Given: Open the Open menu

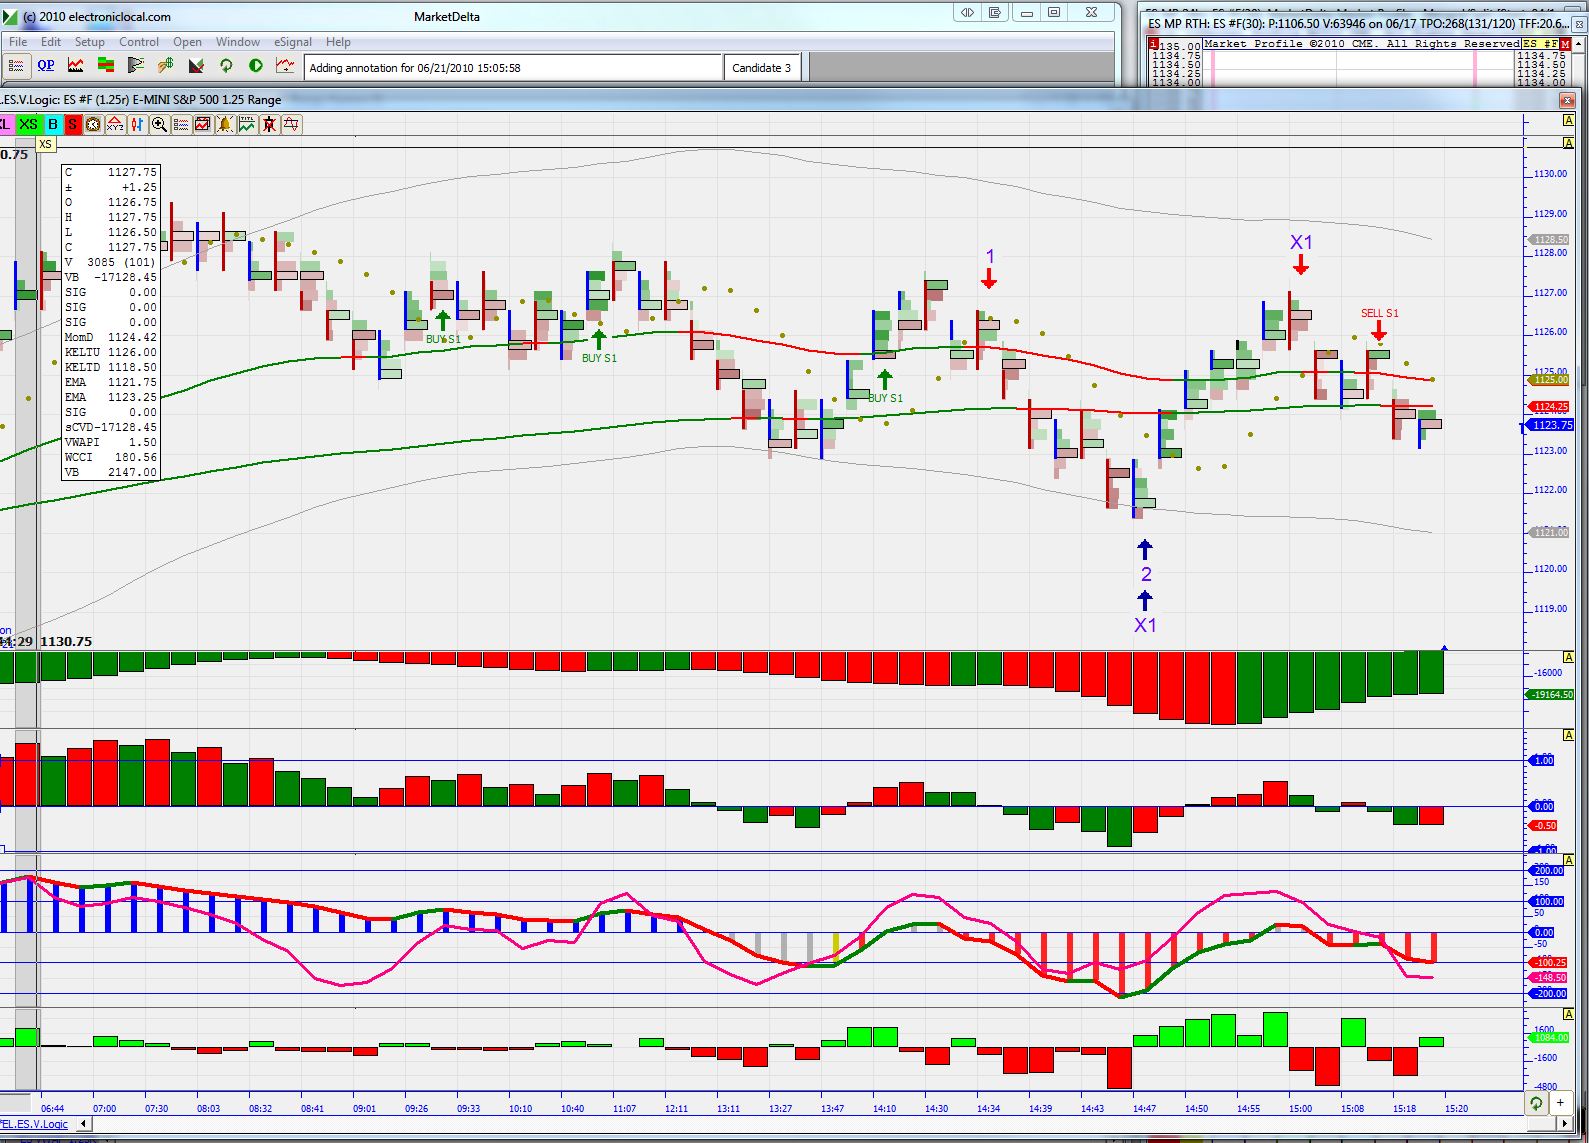Looking at the screenshot, I should click(187, 42).
